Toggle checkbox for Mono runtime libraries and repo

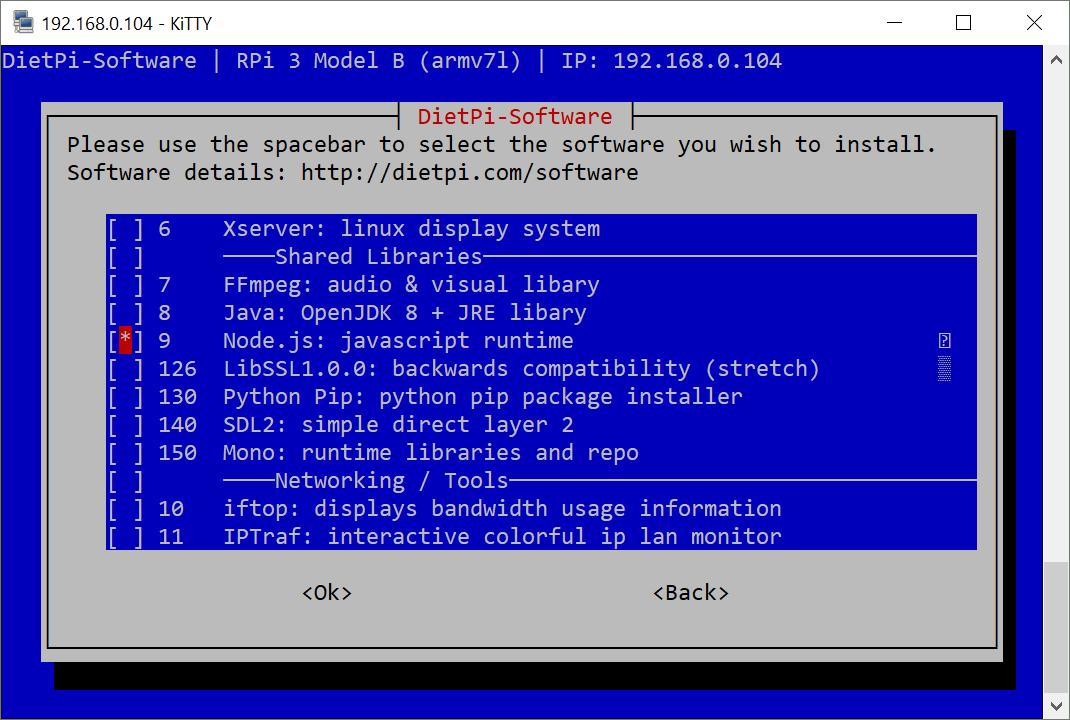coord(126,452)
